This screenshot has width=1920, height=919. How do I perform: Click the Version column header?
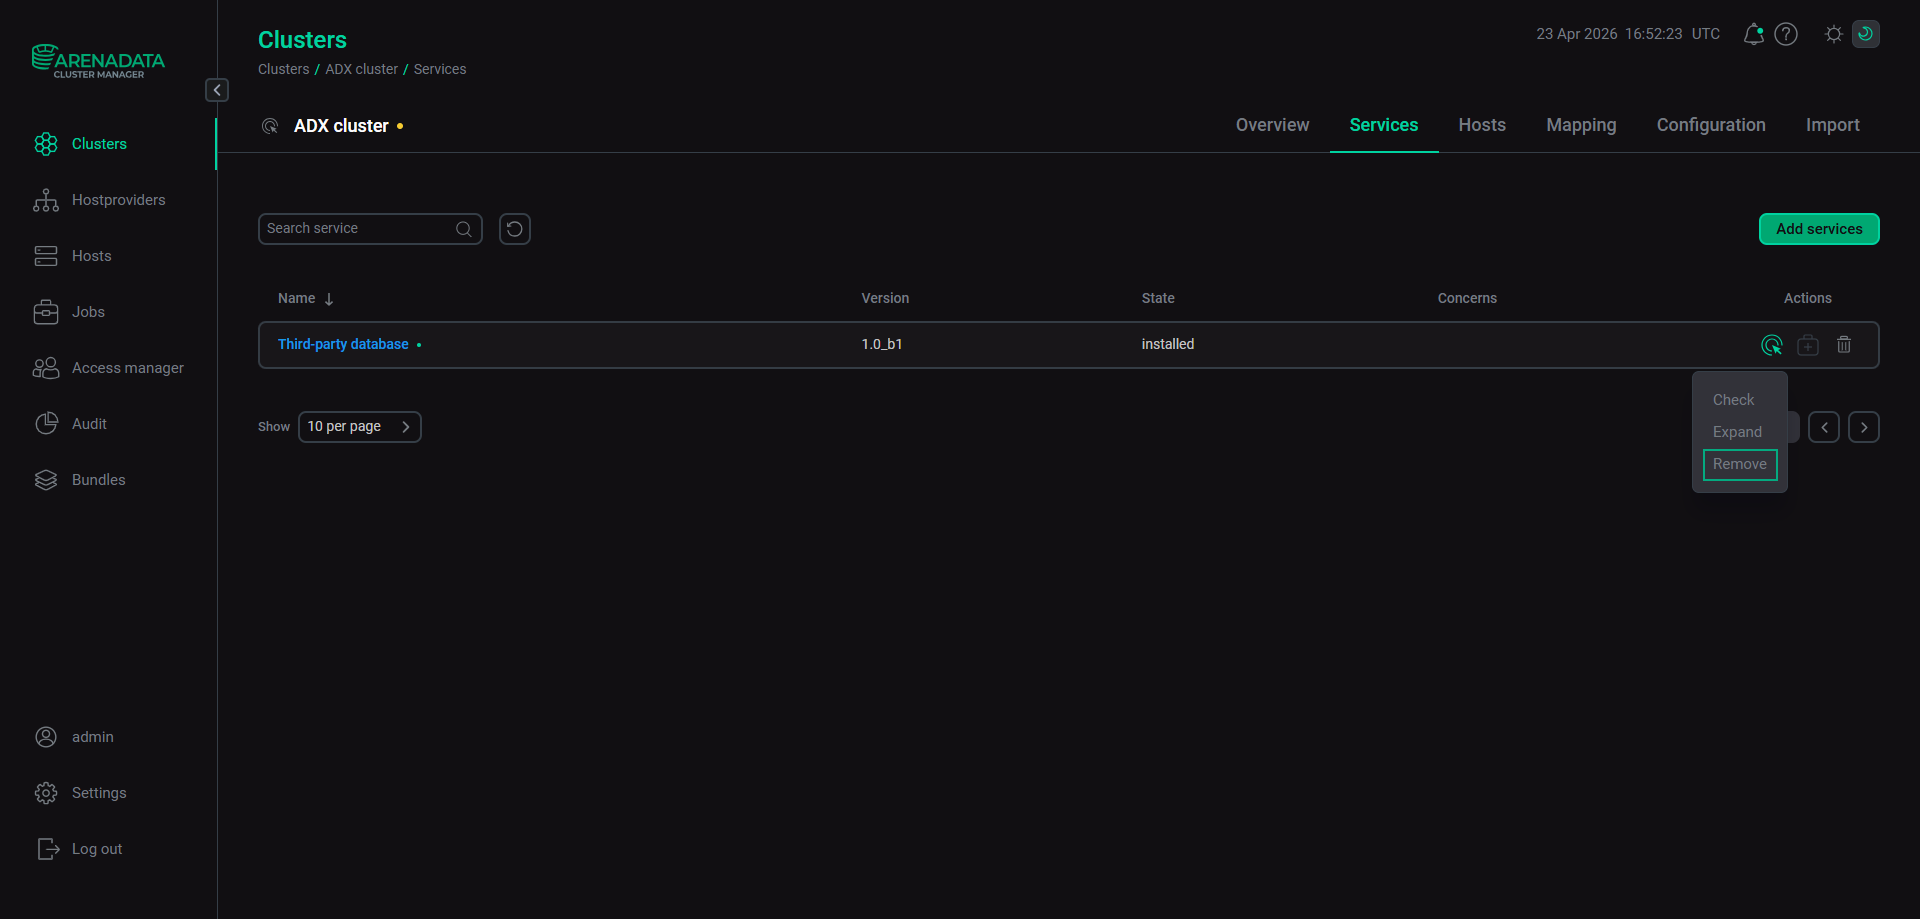click(x=885, y=298)
